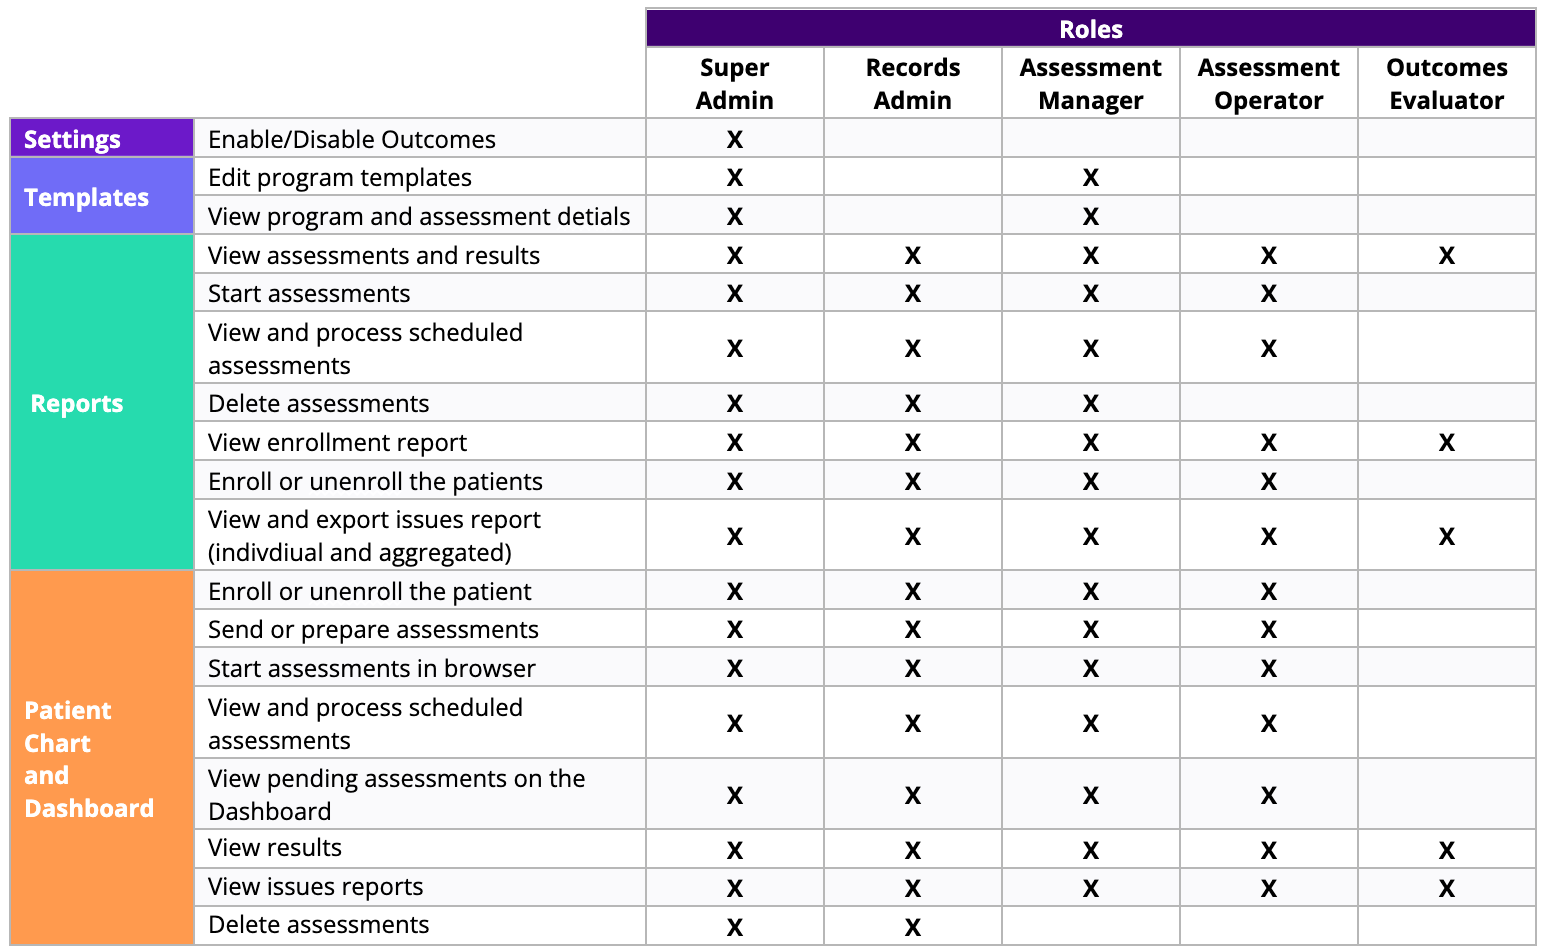Select the X for Super Admin Enable/Disable Outcomes
Viewport: 1546px width, 952px height.
(x=735, y=139)
